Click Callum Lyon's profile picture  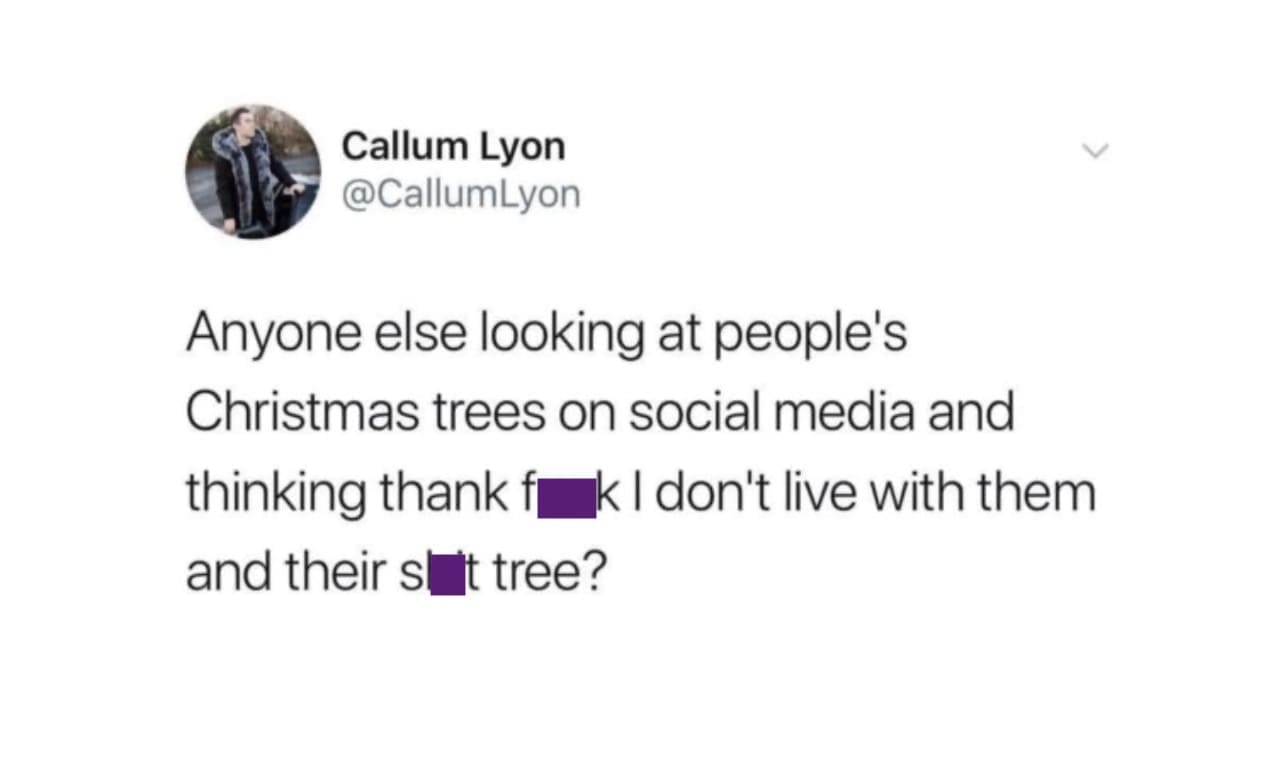[x=252, y=172]
